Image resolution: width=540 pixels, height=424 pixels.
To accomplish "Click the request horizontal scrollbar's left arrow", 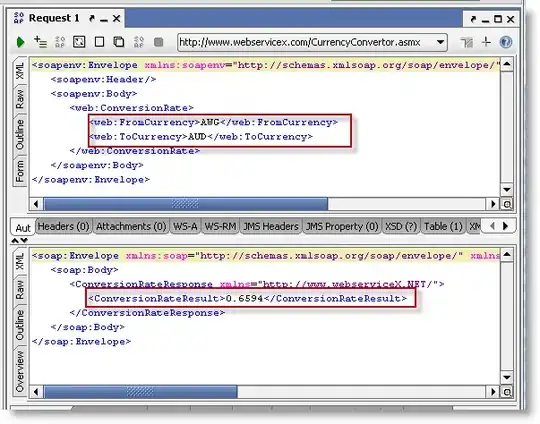I will 36,204.
